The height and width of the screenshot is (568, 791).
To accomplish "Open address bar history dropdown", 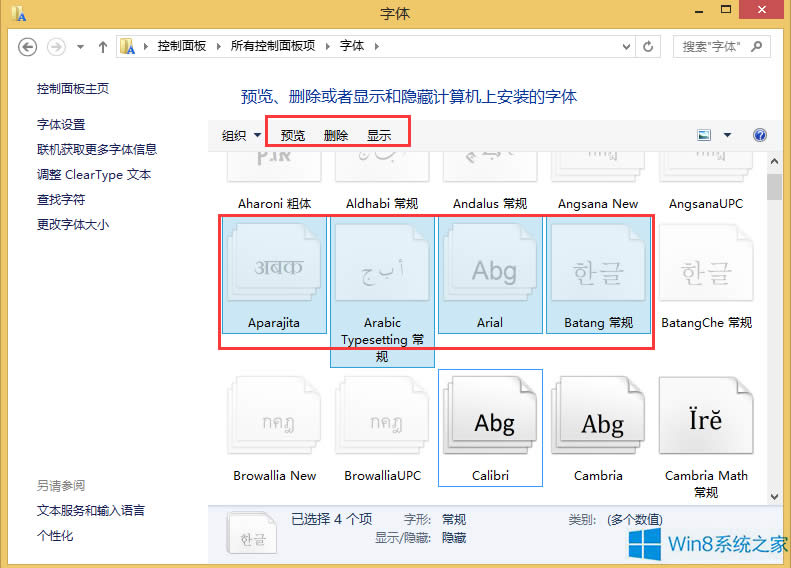I will [626, 47].
